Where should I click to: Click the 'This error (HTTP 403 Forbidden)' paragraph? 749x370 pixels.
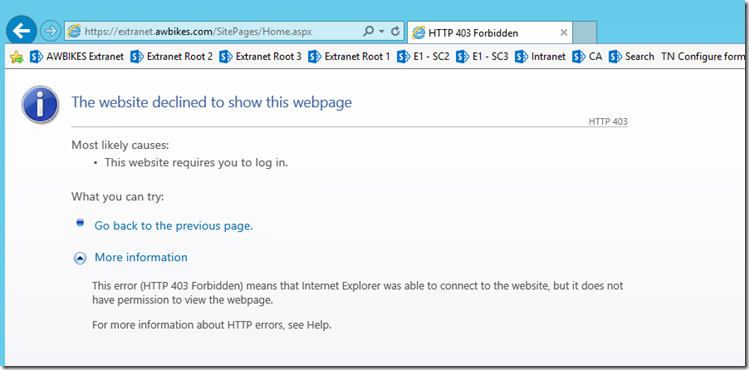coord(358,293)
